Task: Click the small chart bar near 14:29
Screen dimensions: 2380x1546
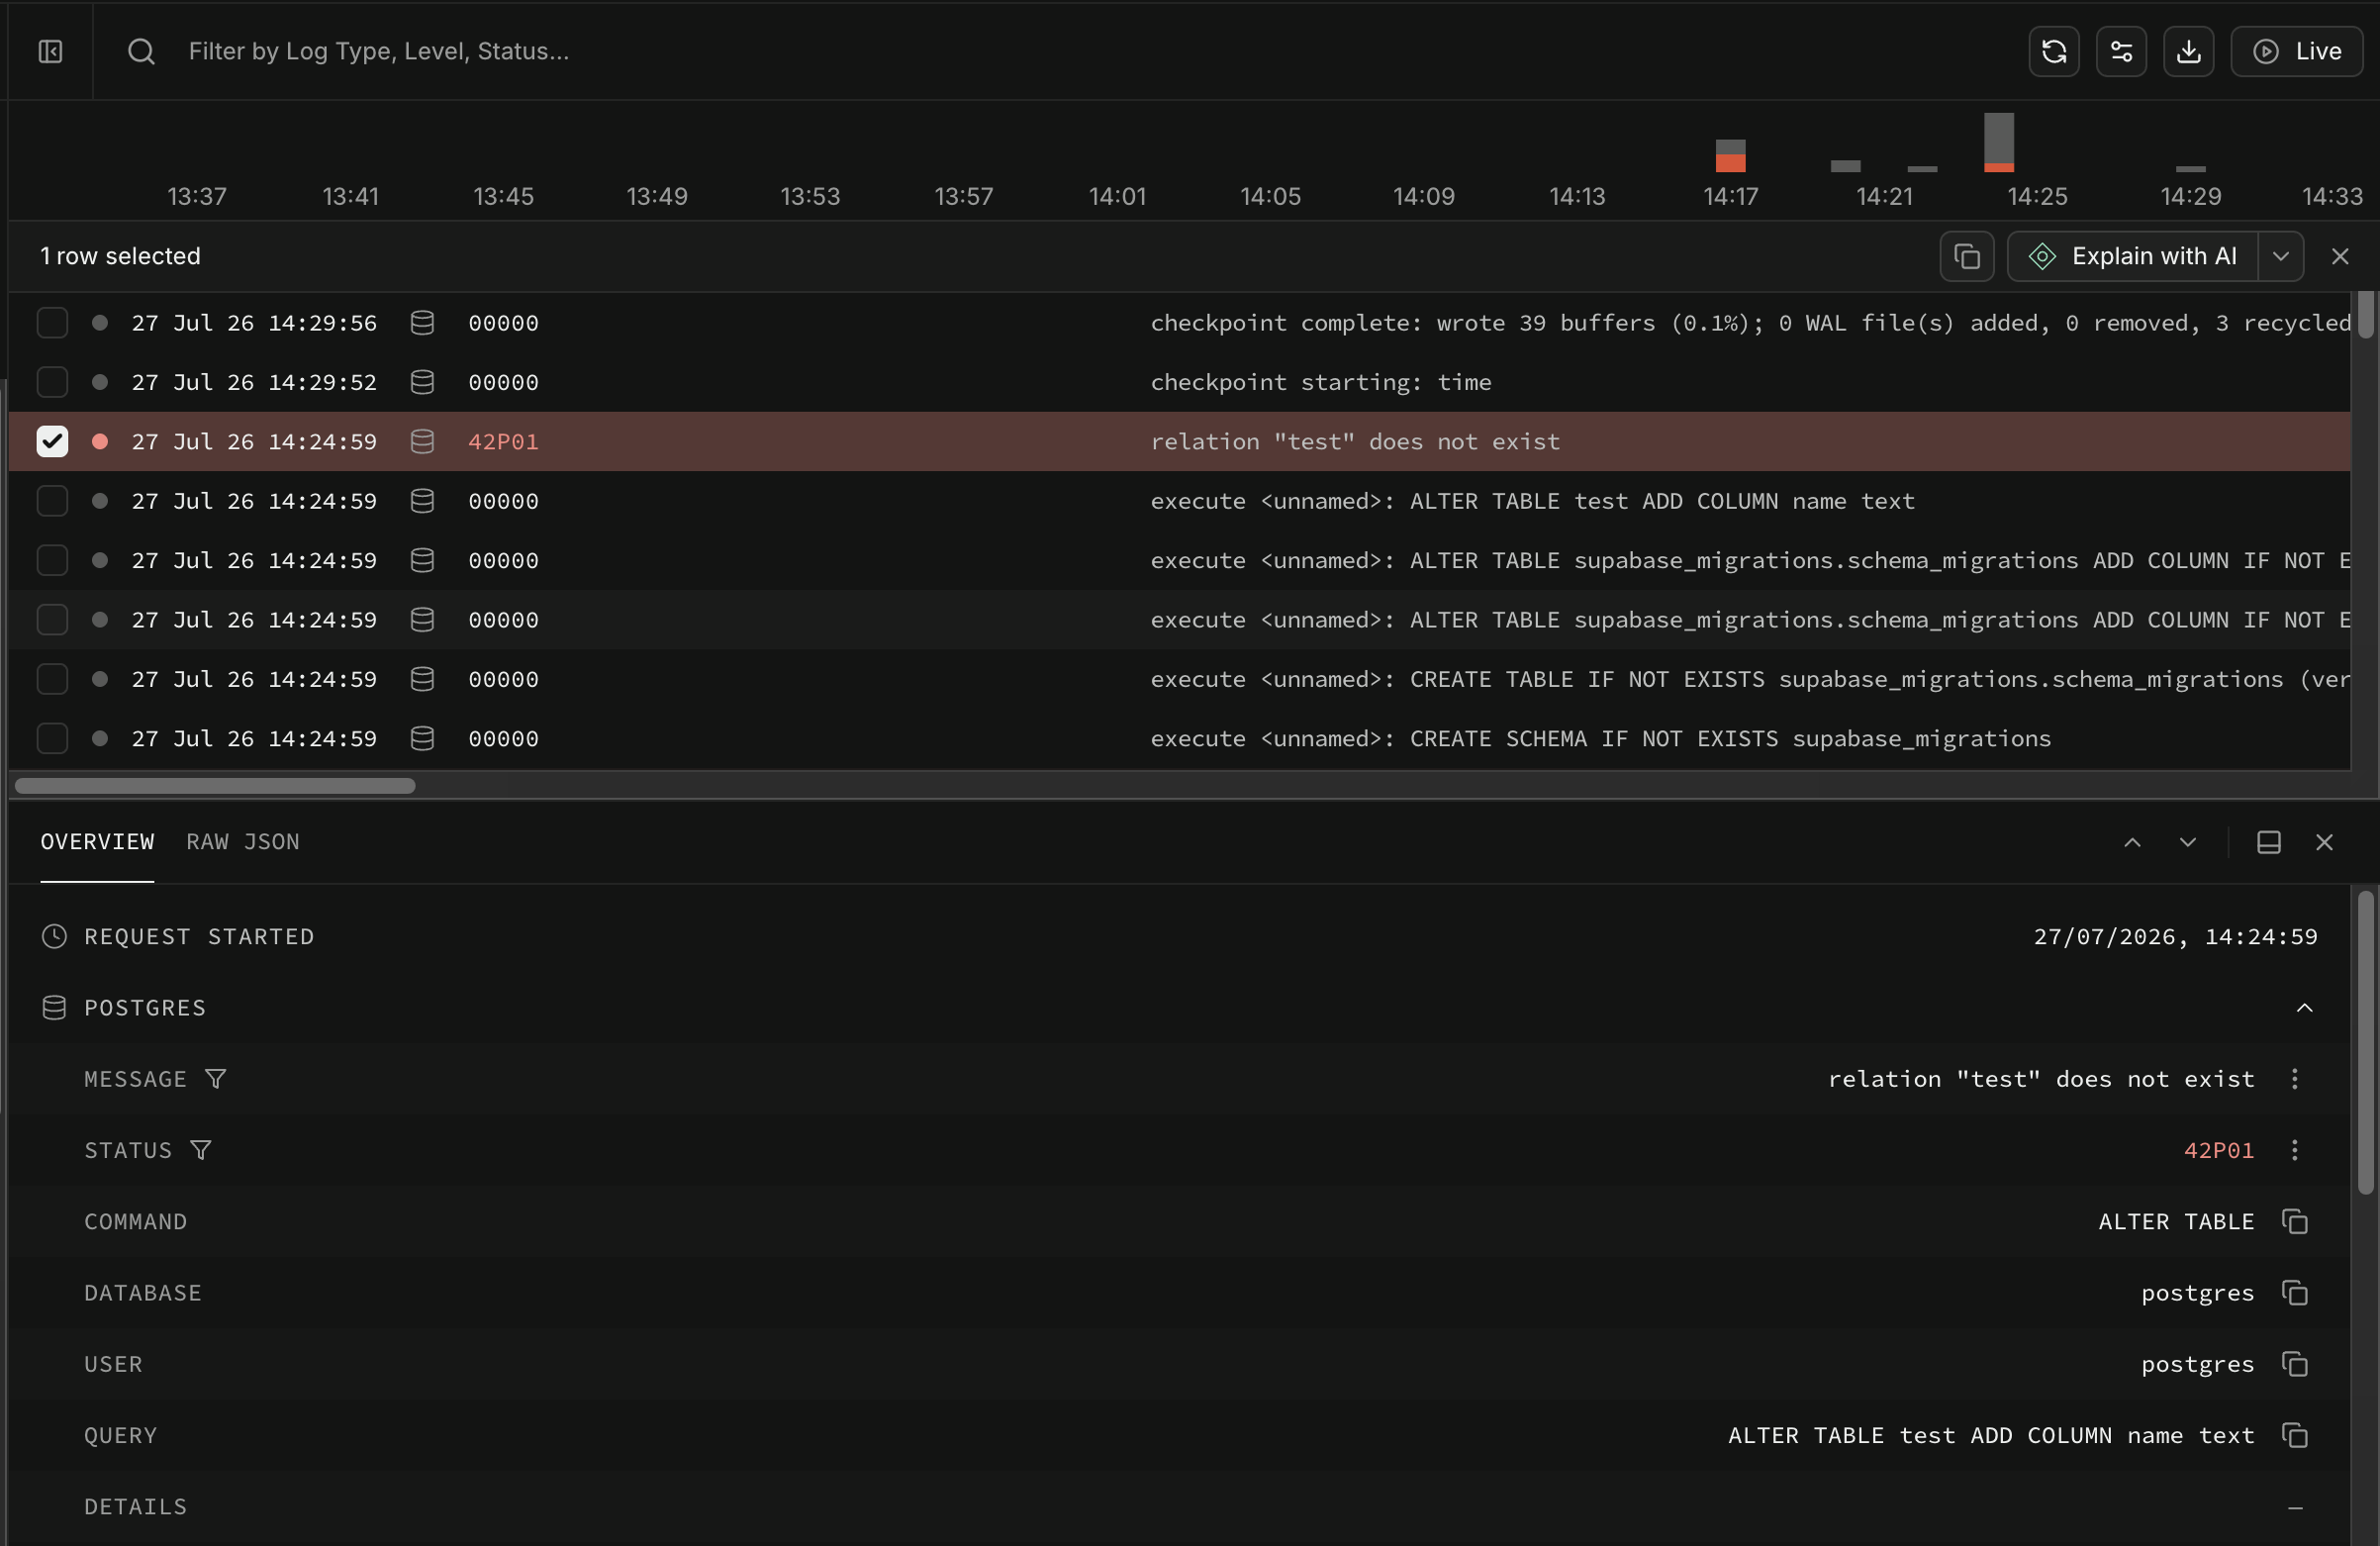Action: [2190, 169]
